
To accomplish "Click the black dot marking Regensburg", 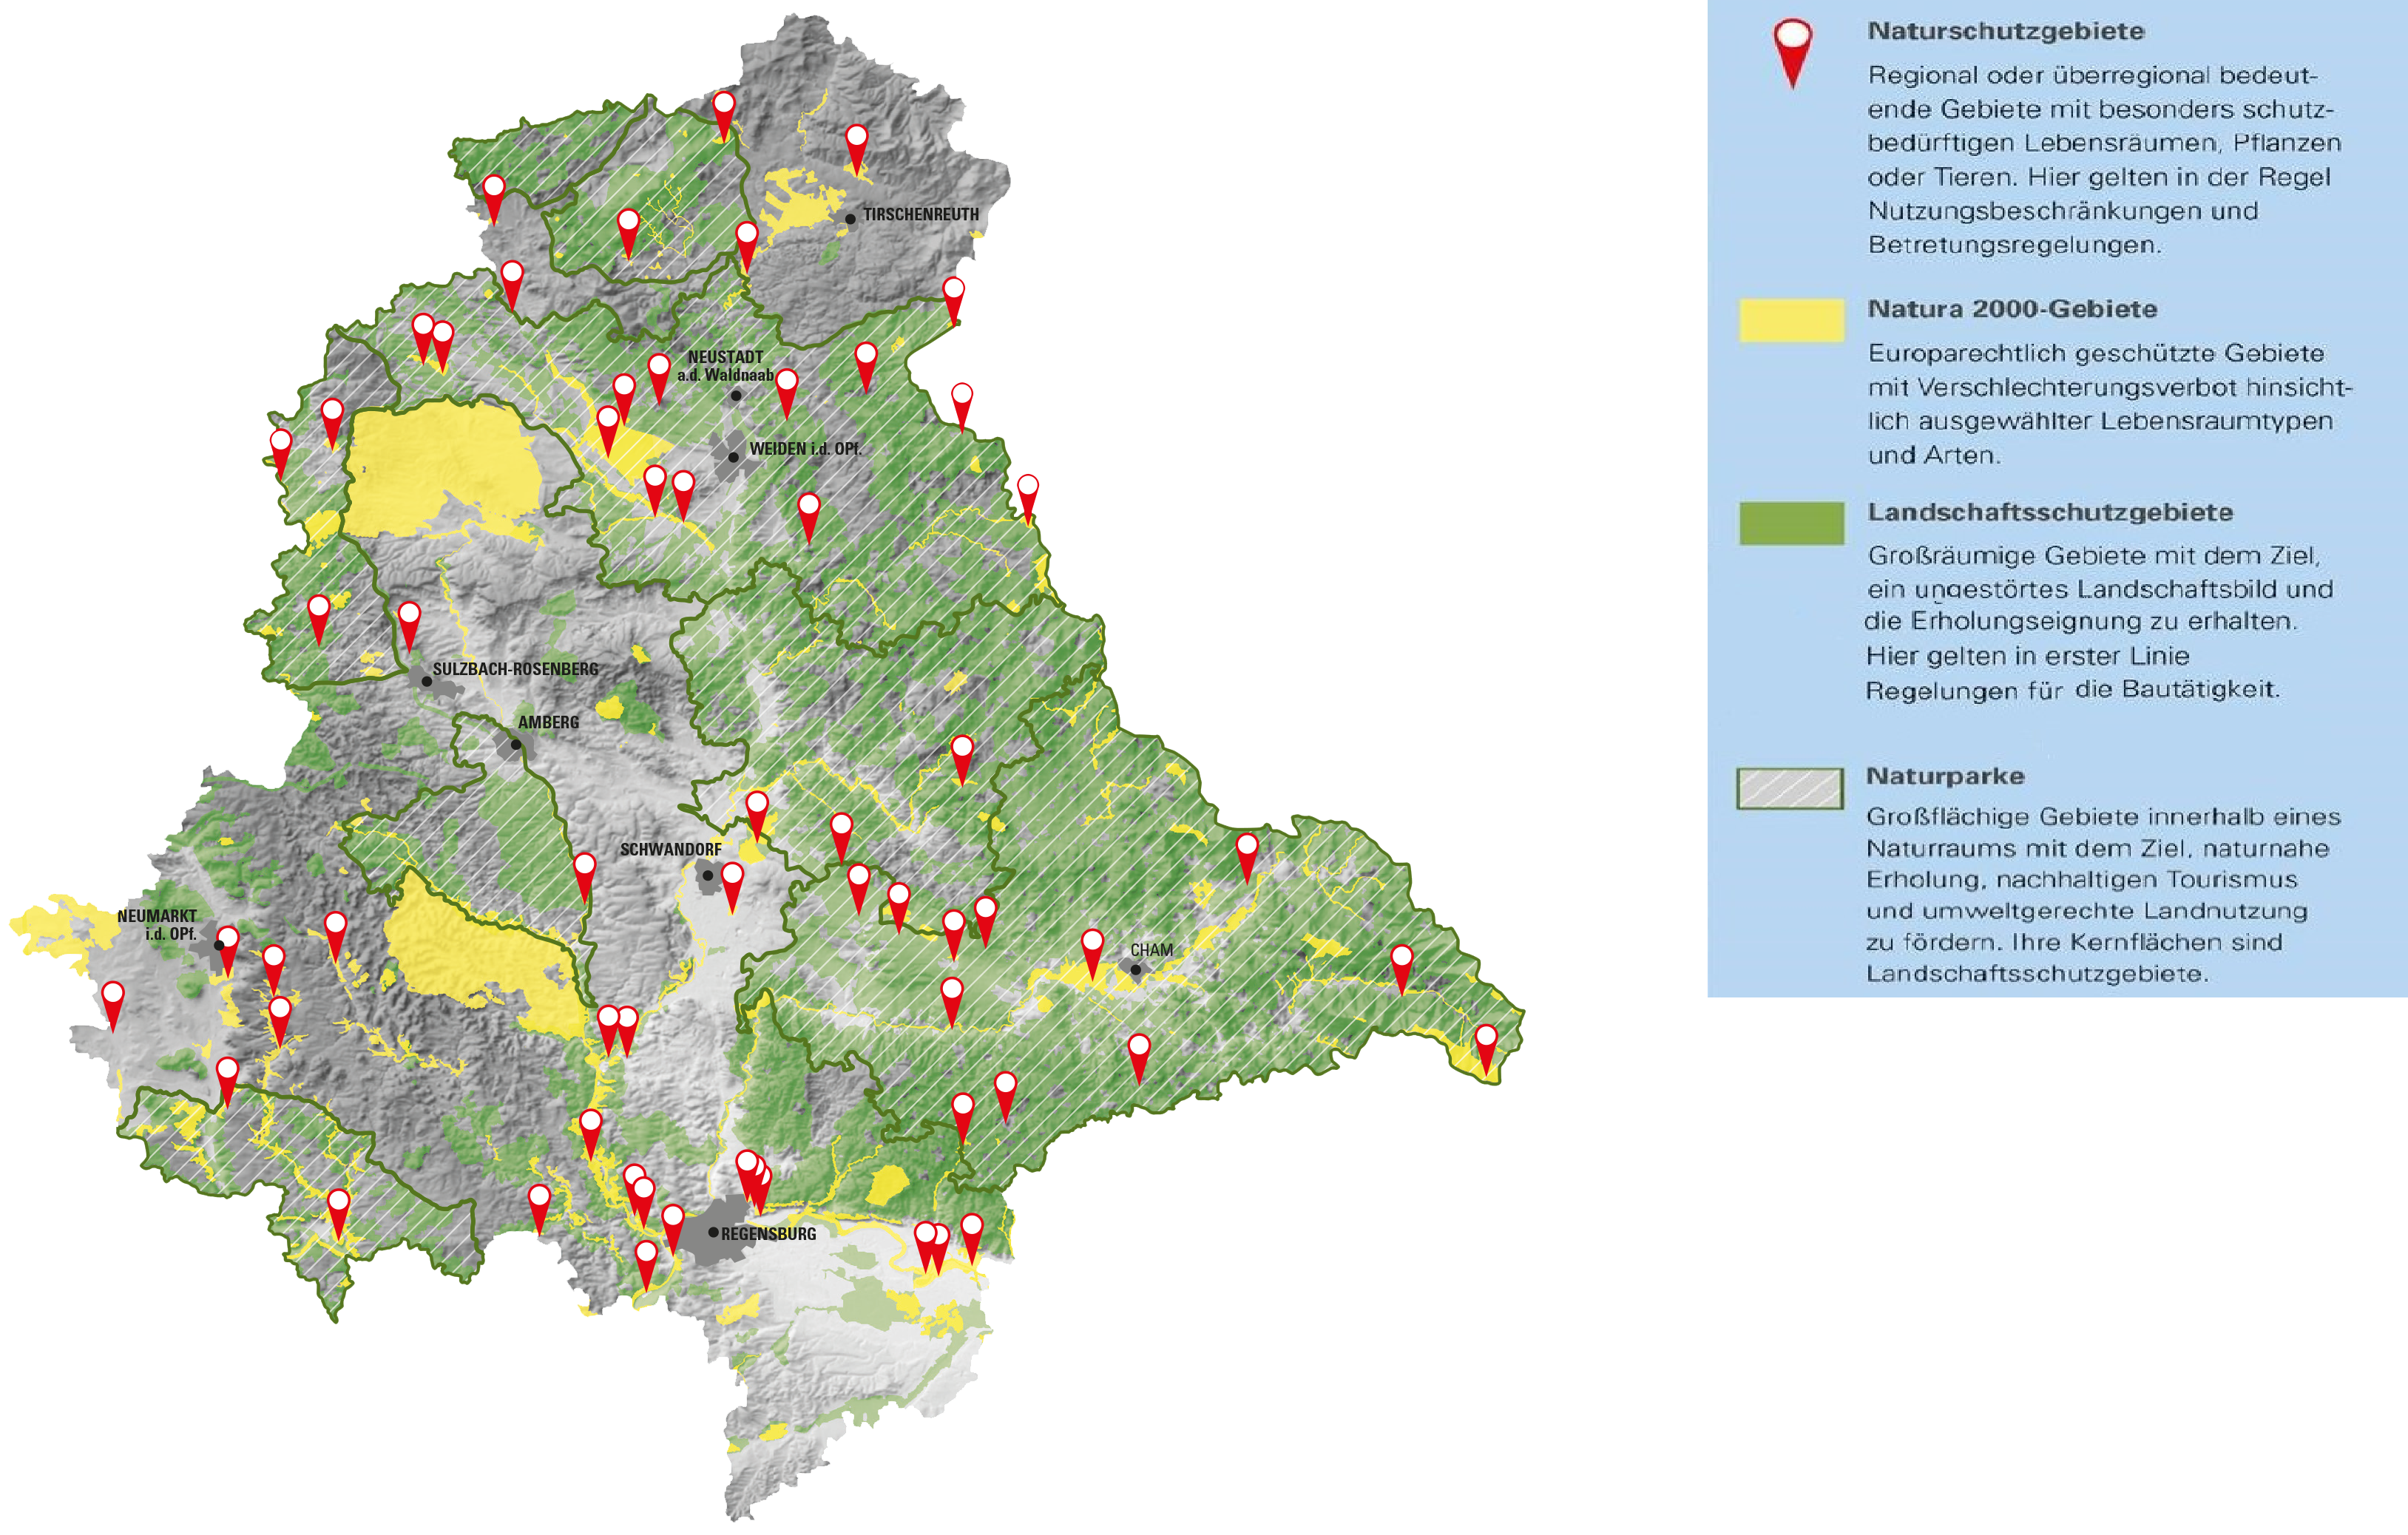I will (713, 1232).
